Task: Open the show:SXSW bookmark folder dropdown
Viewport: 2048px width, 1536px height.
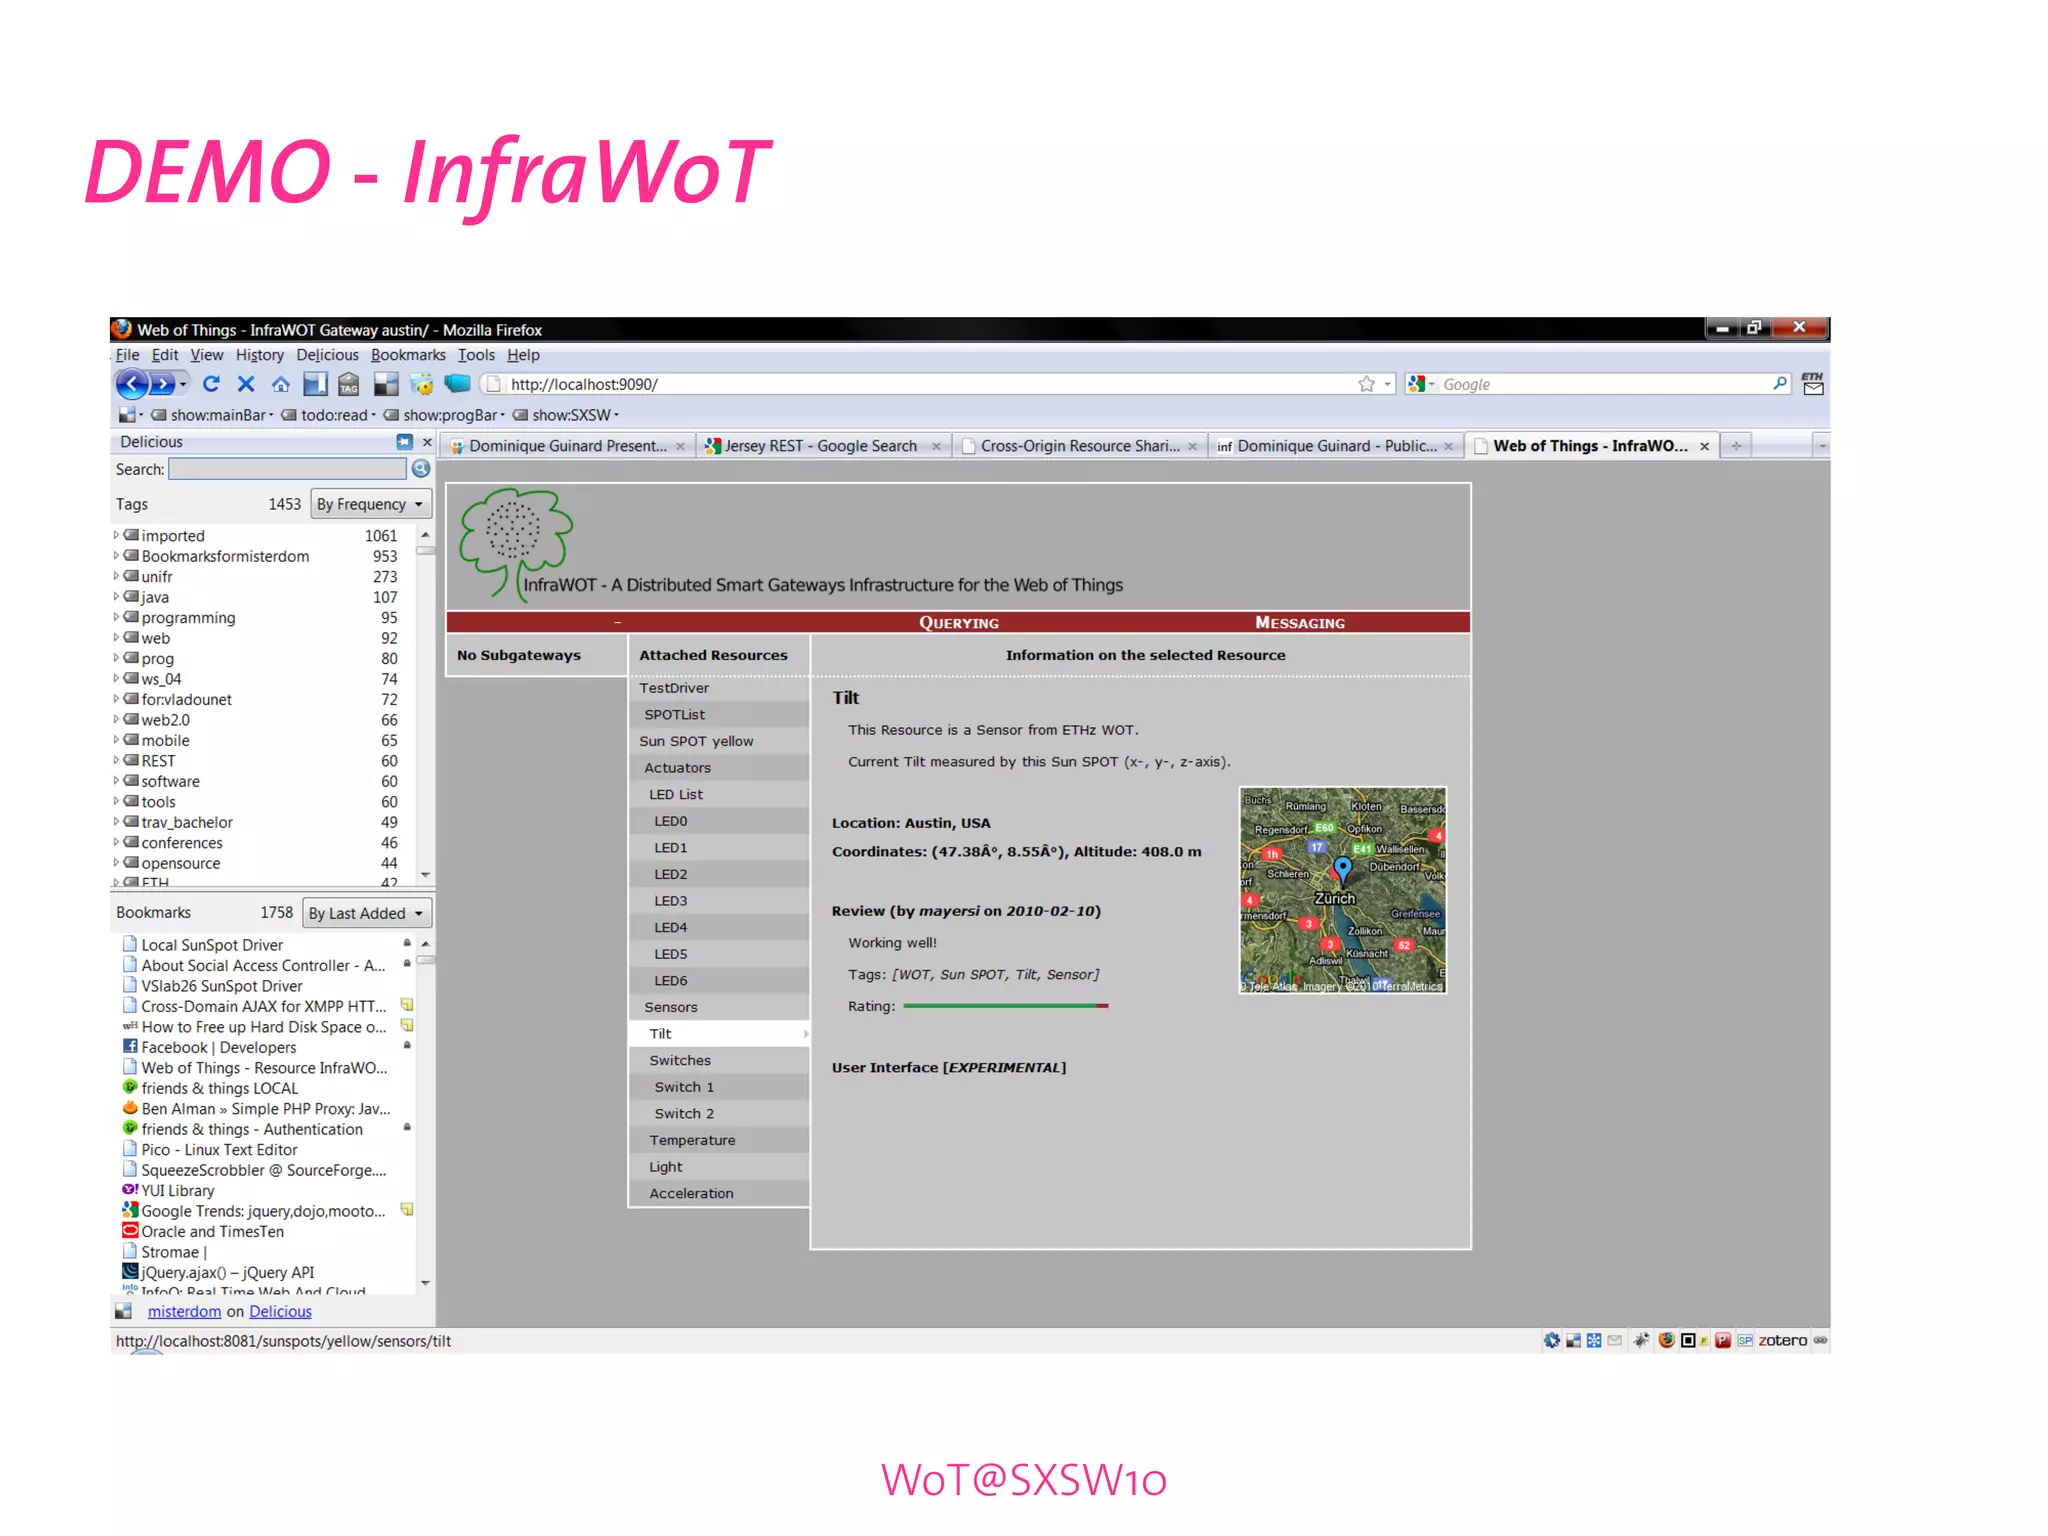Action: point(565,415)
